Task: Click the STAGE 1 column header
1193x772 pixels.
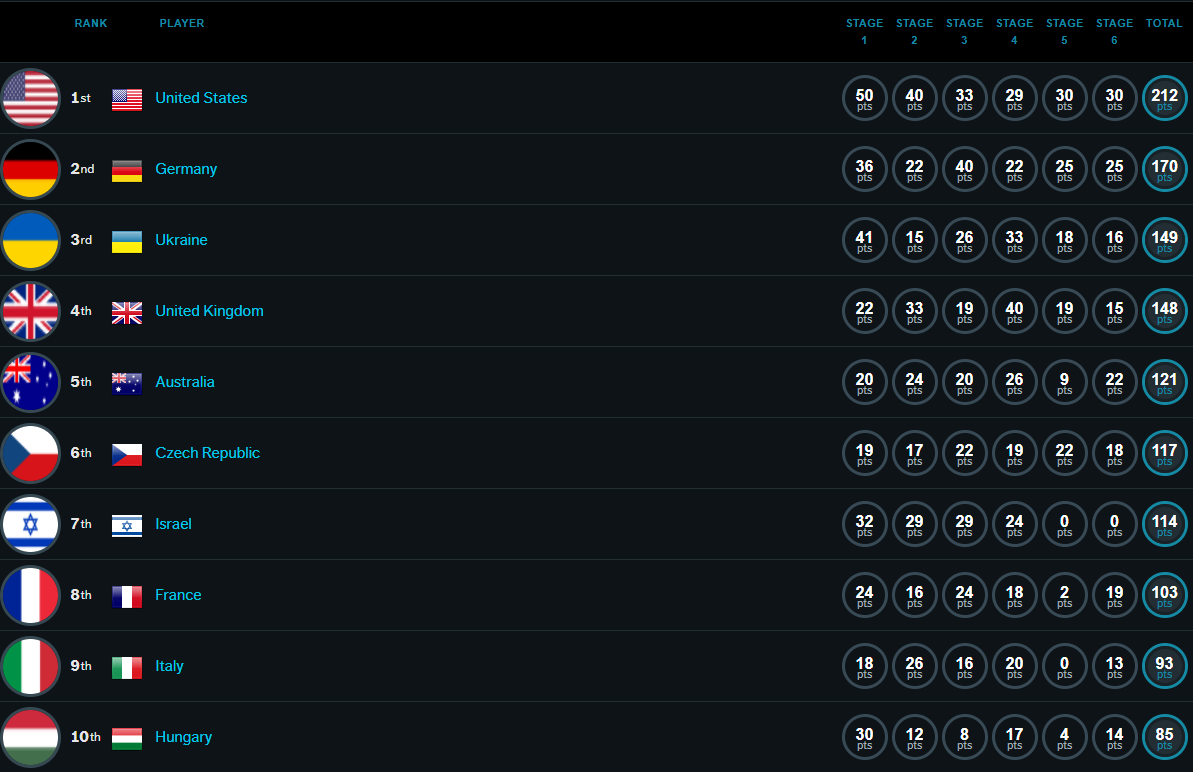Action: (x=864, y=31)
